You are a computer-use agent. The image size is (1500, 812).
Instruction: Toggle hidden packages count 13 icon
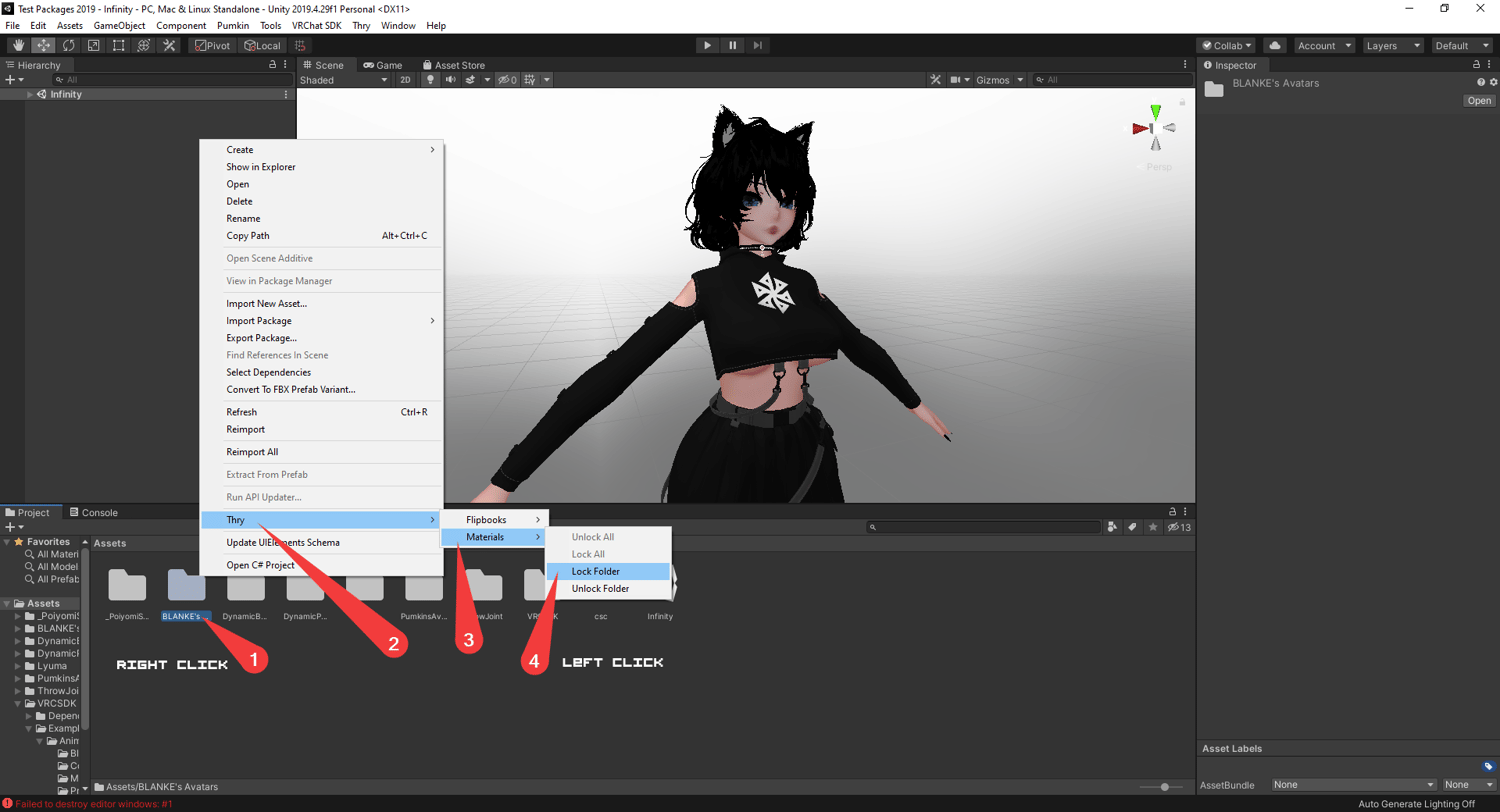point(1179,527)
